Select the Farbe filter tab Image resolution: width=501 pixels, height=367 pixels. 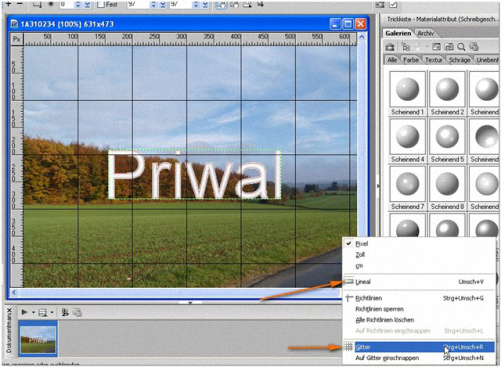(411, 60)
